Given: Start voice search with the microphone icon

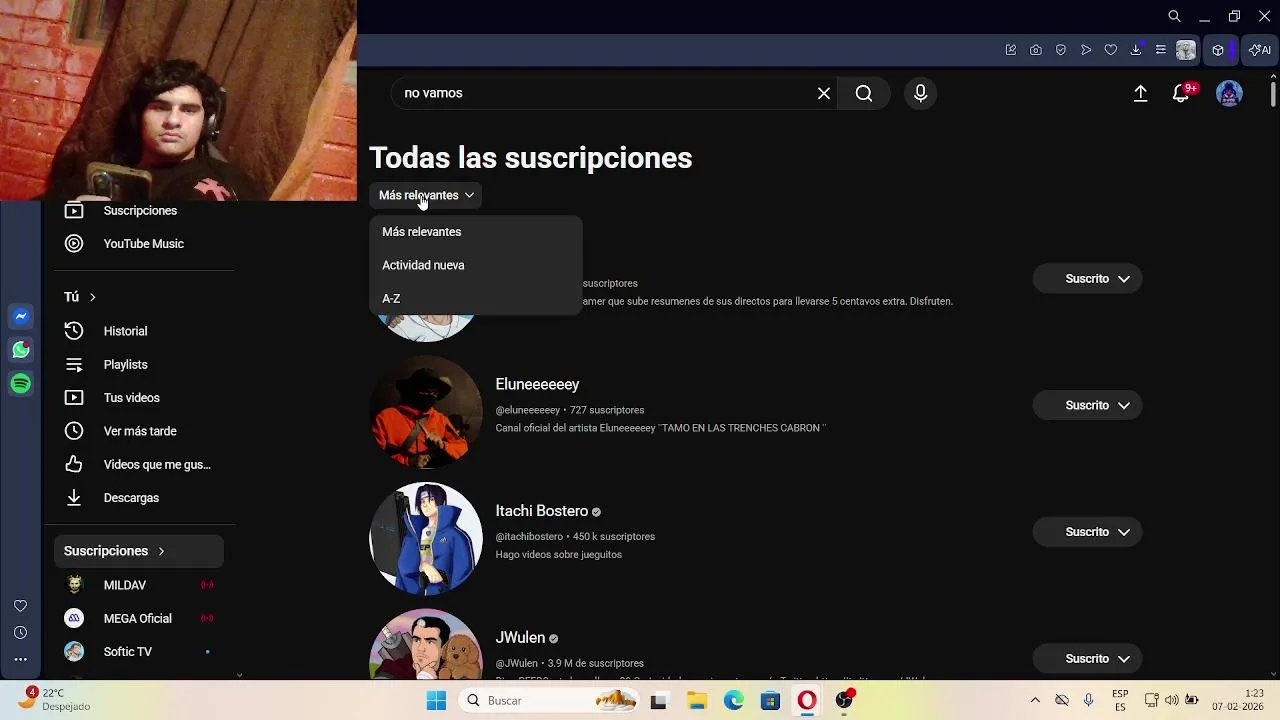Looking at the screenshot, I should [921, 93].
